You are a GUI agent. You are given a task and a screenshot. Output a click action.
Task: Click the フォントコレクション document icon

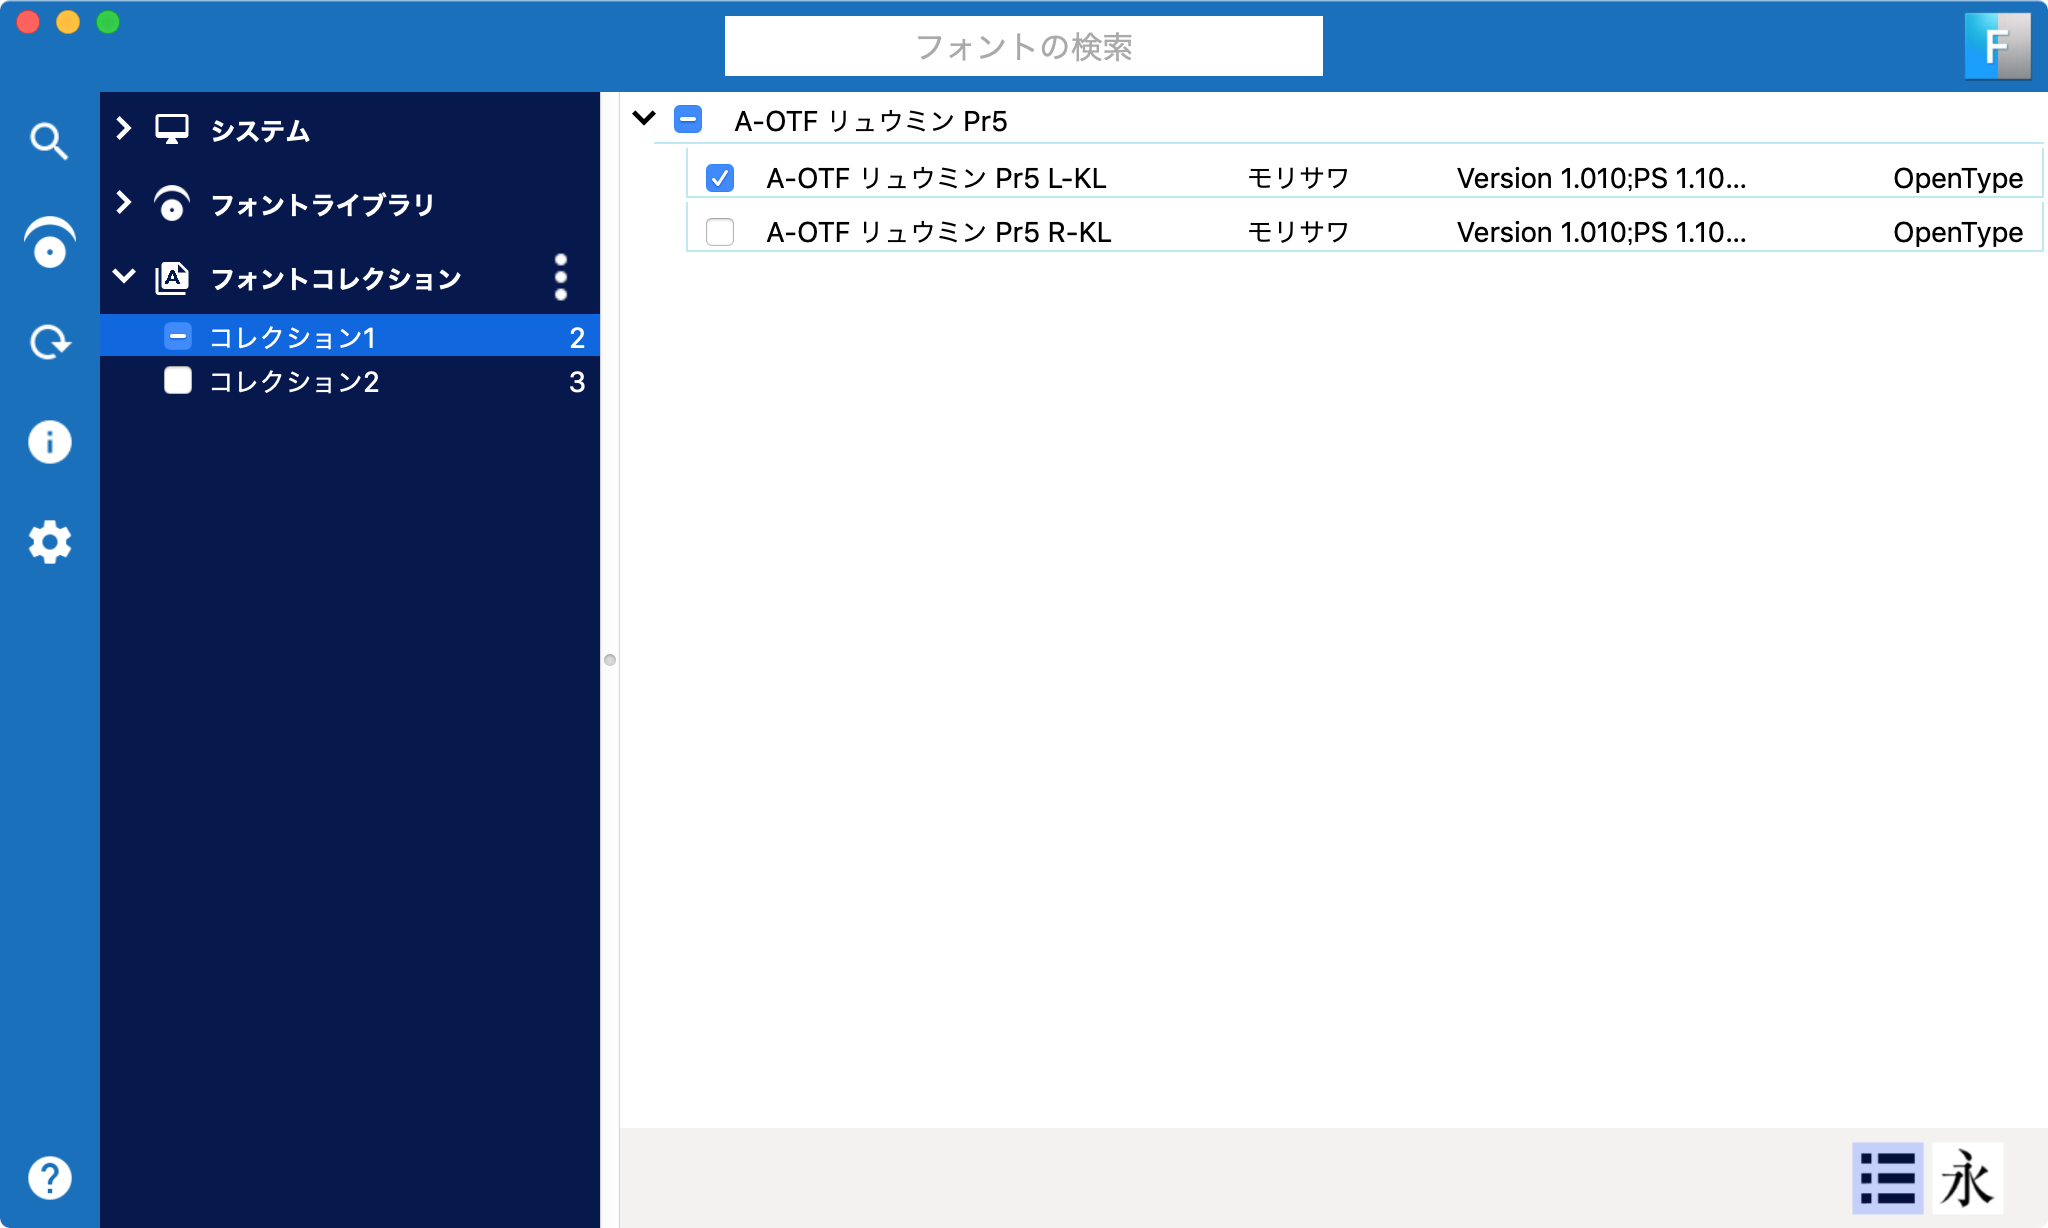172,278
